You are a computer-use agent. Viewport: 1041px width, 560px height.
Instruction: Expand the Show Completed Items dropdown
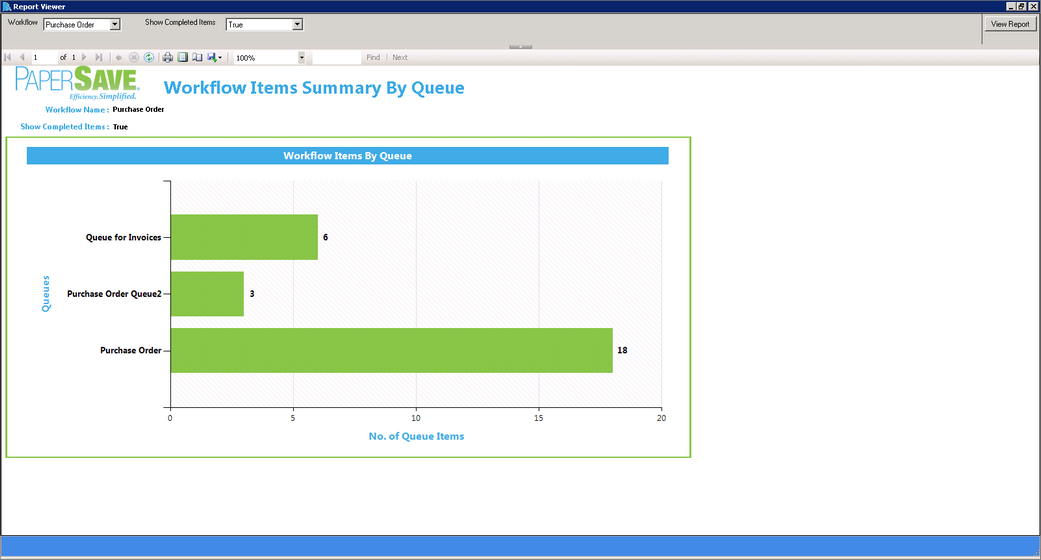coord(297,25)
